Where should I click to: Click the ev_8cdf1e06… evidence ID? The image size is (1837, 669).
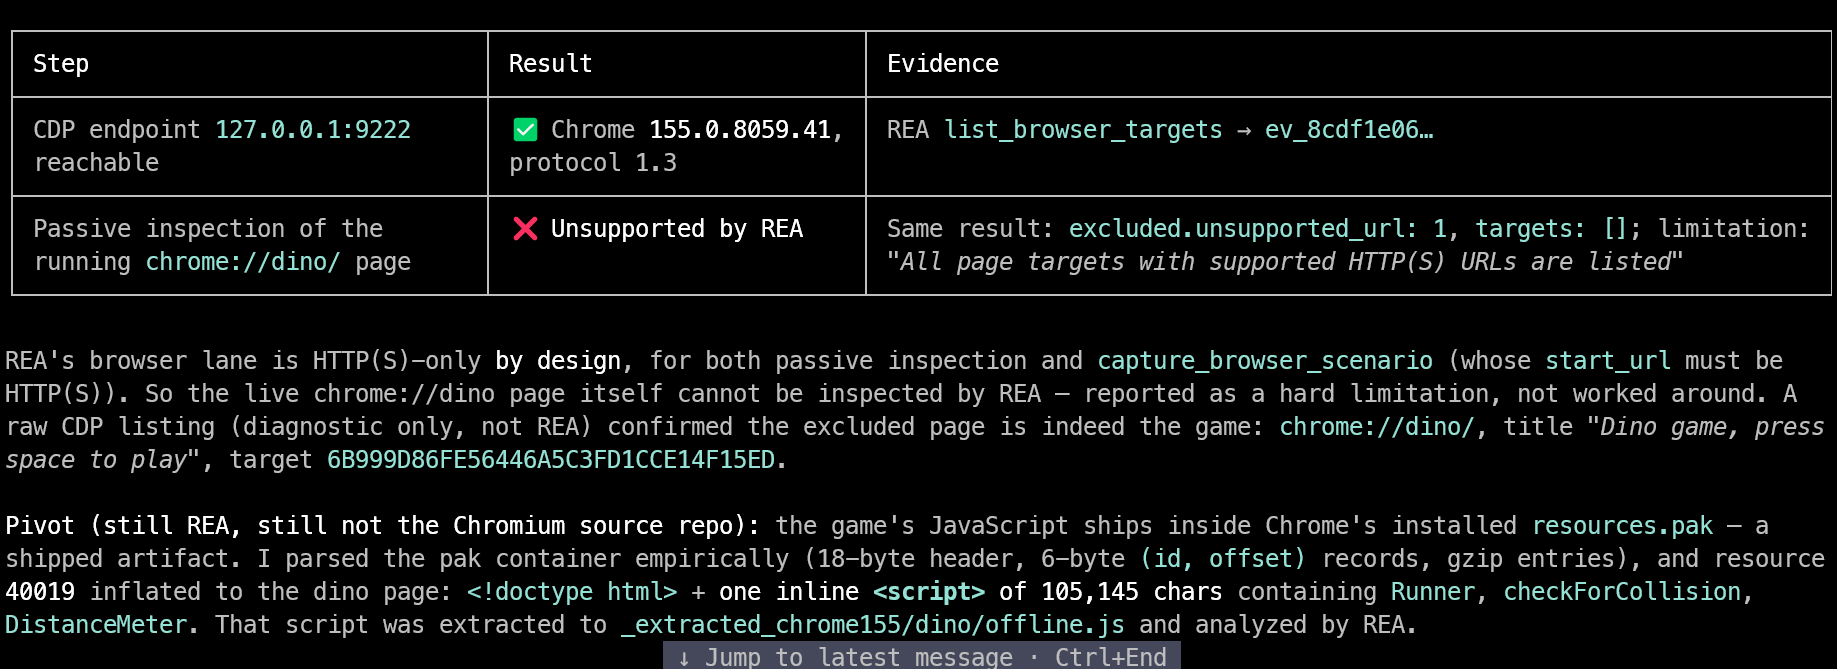click(x=1349, y=130)
